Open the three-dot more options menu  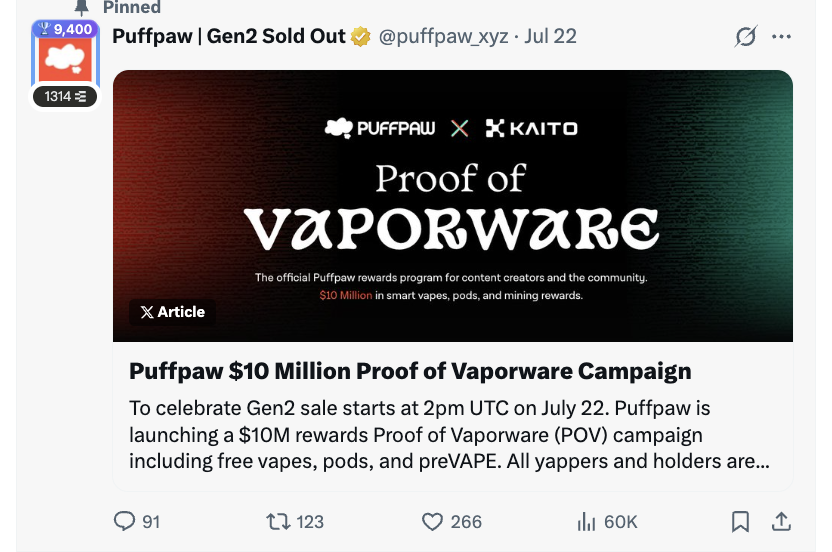[x=782, y=36]
